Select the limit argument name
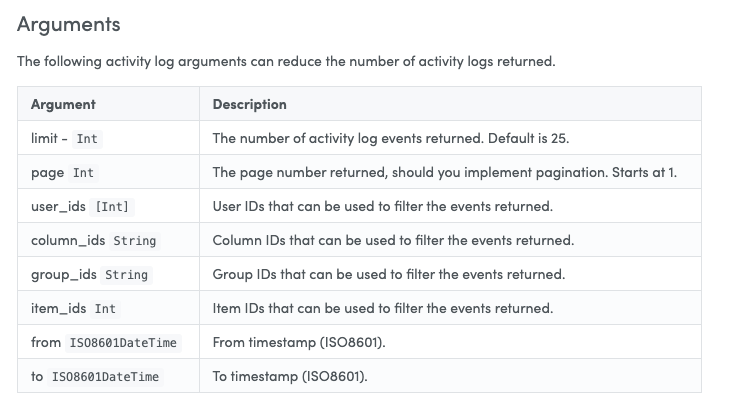Viewport: 754px width, 405px height. tap(44, 139)
